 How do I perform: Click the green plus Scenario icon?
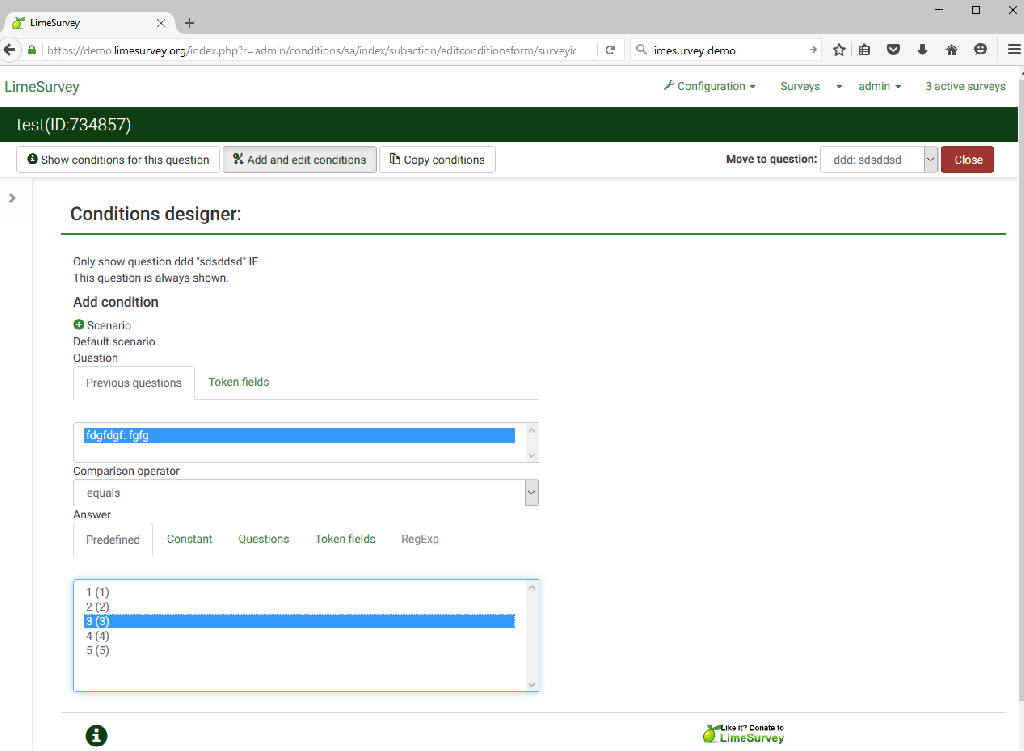tap(79, 325)
